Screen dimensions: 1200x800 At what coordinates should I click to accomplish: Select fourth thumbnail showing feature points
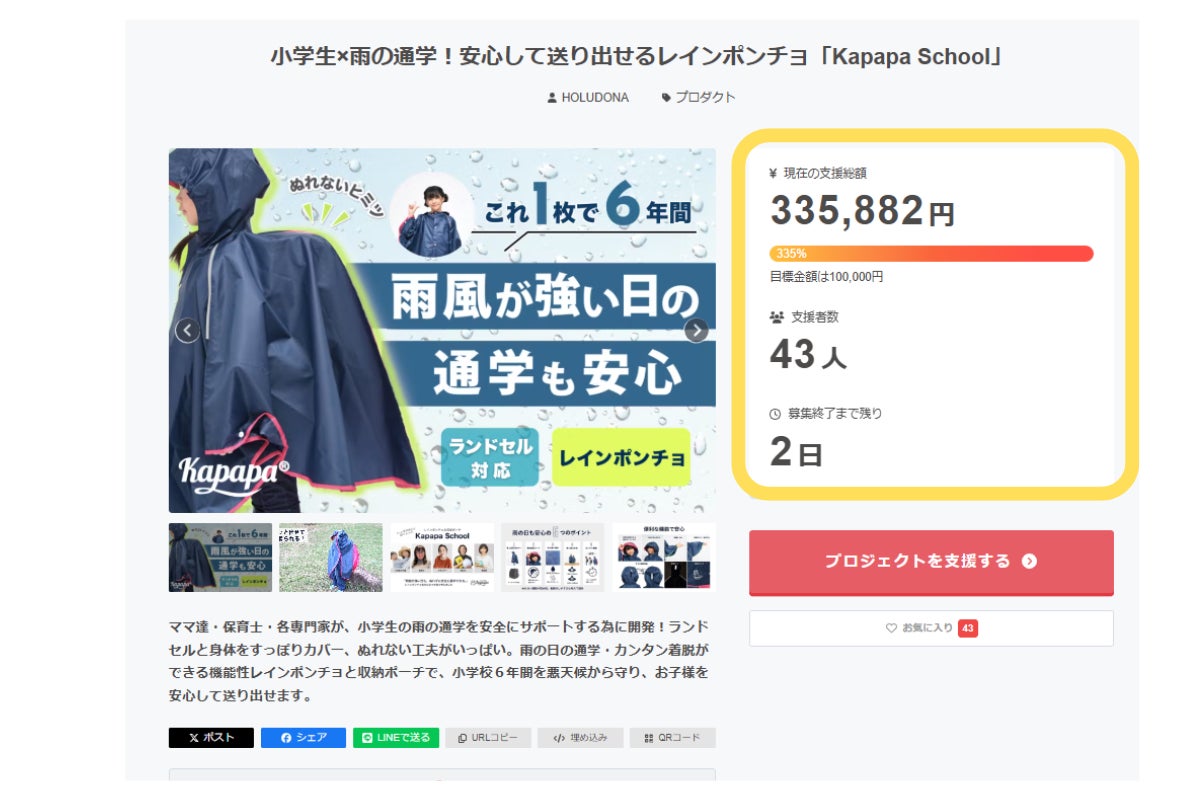[x=553, y=557]
